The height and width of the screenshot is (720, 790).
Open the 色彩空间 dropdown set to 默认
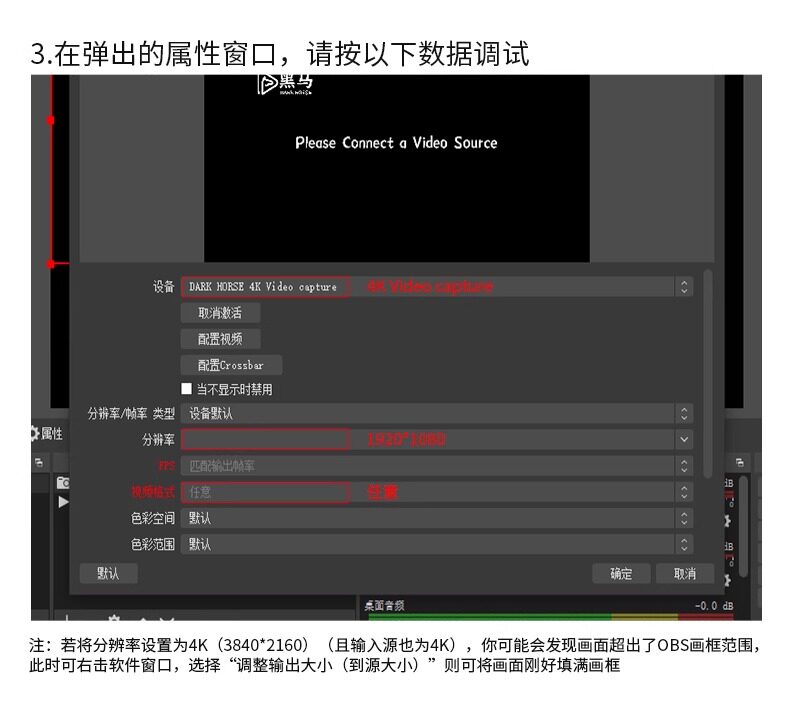coord(437,518)
